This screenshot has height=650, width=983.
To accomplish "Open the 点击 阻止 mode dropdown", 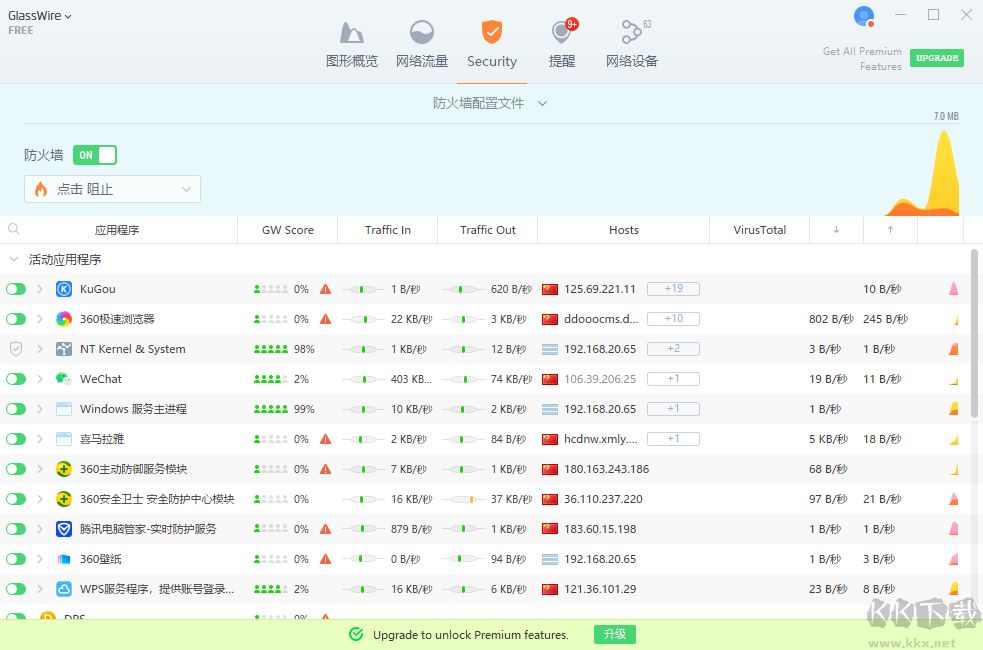I will click(112, 189).
